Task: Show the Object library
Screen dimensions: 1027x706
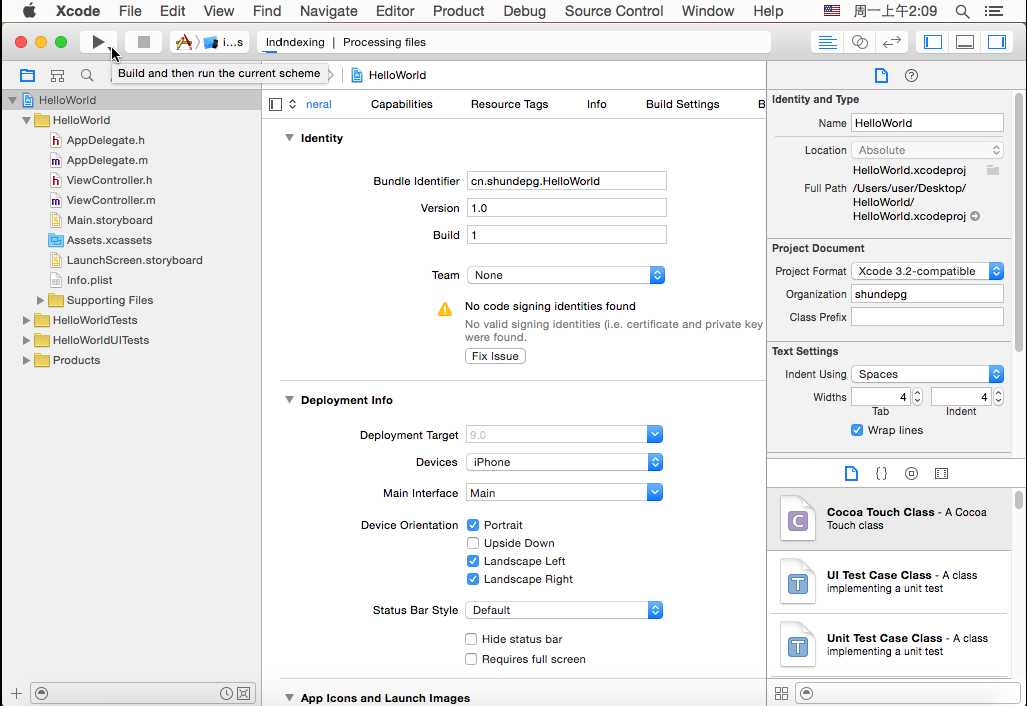Action: pyautogui.click(x=911, y=474)
